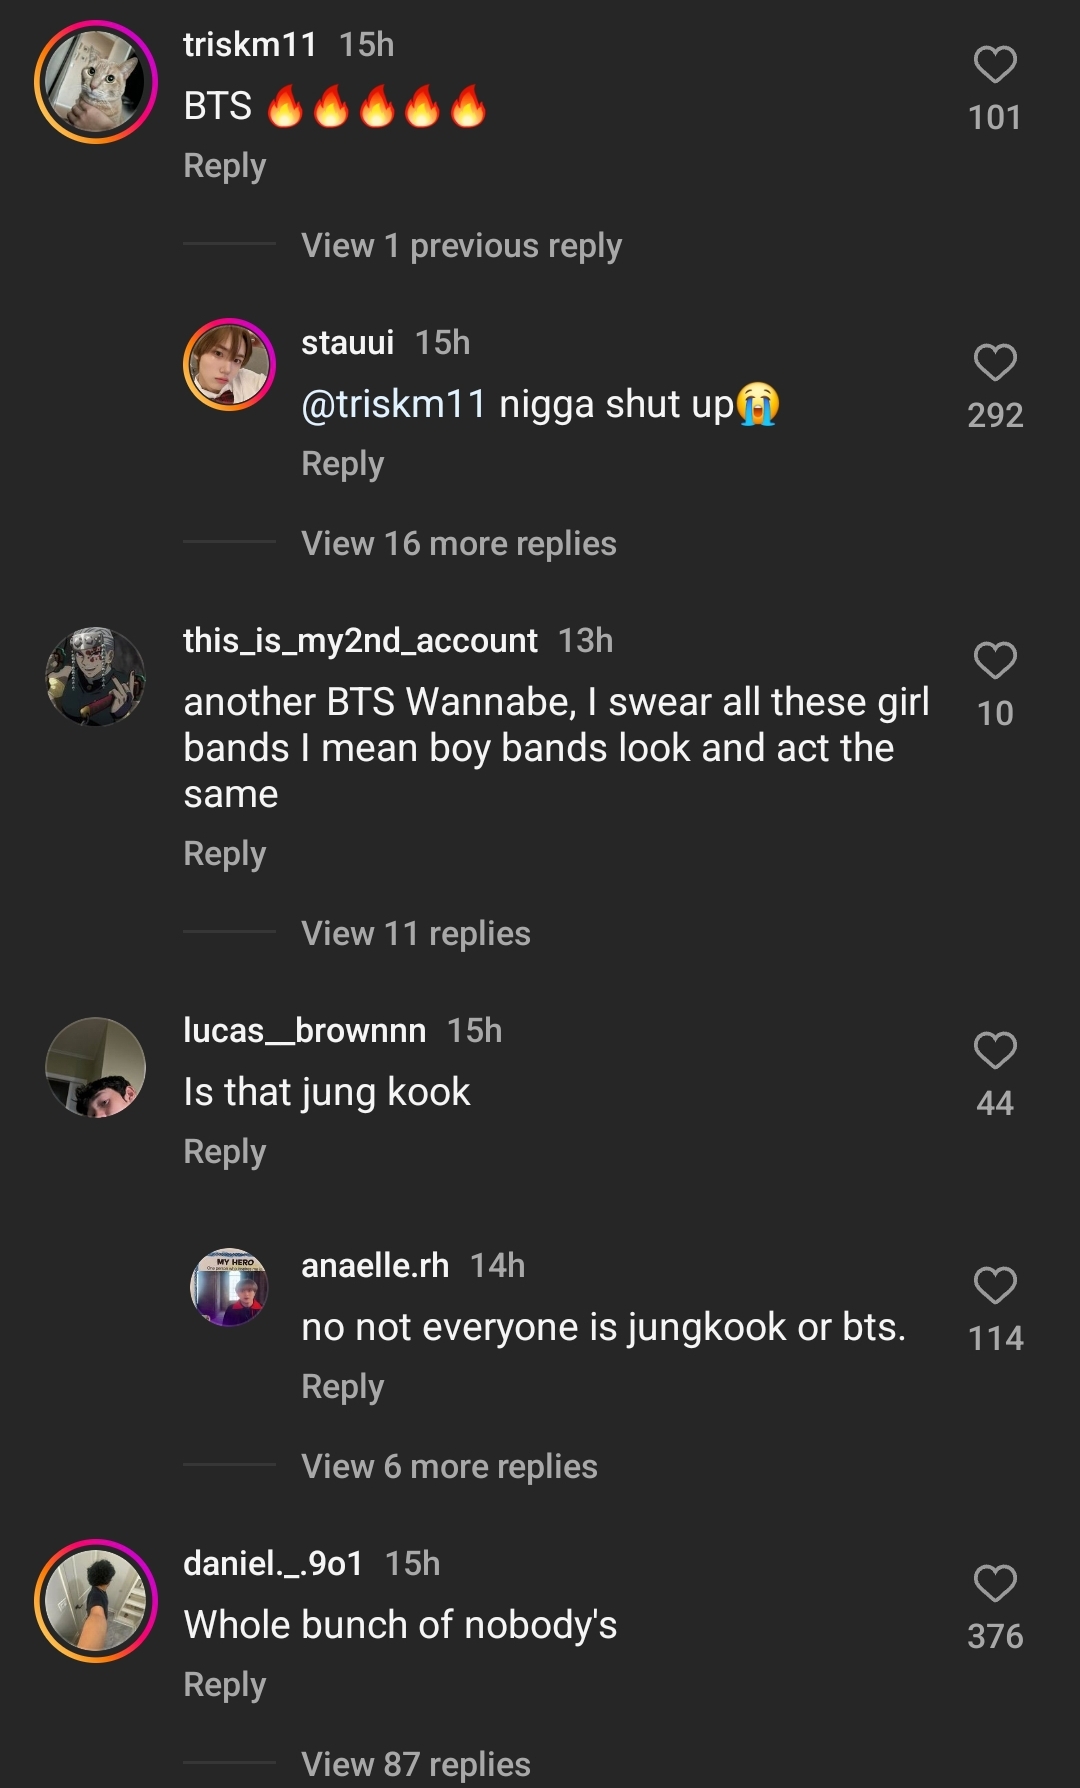Open lucas__brownnn's profile photo
1080x1788 pixels.
pos(96,1067)
